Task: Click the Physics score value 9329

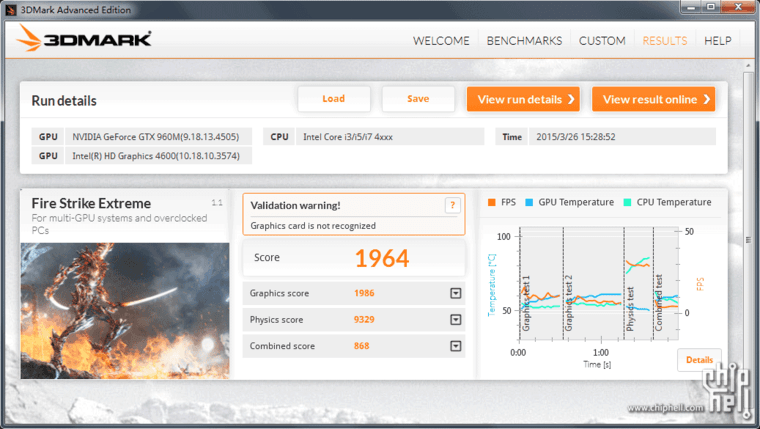Action: point(364,319)
